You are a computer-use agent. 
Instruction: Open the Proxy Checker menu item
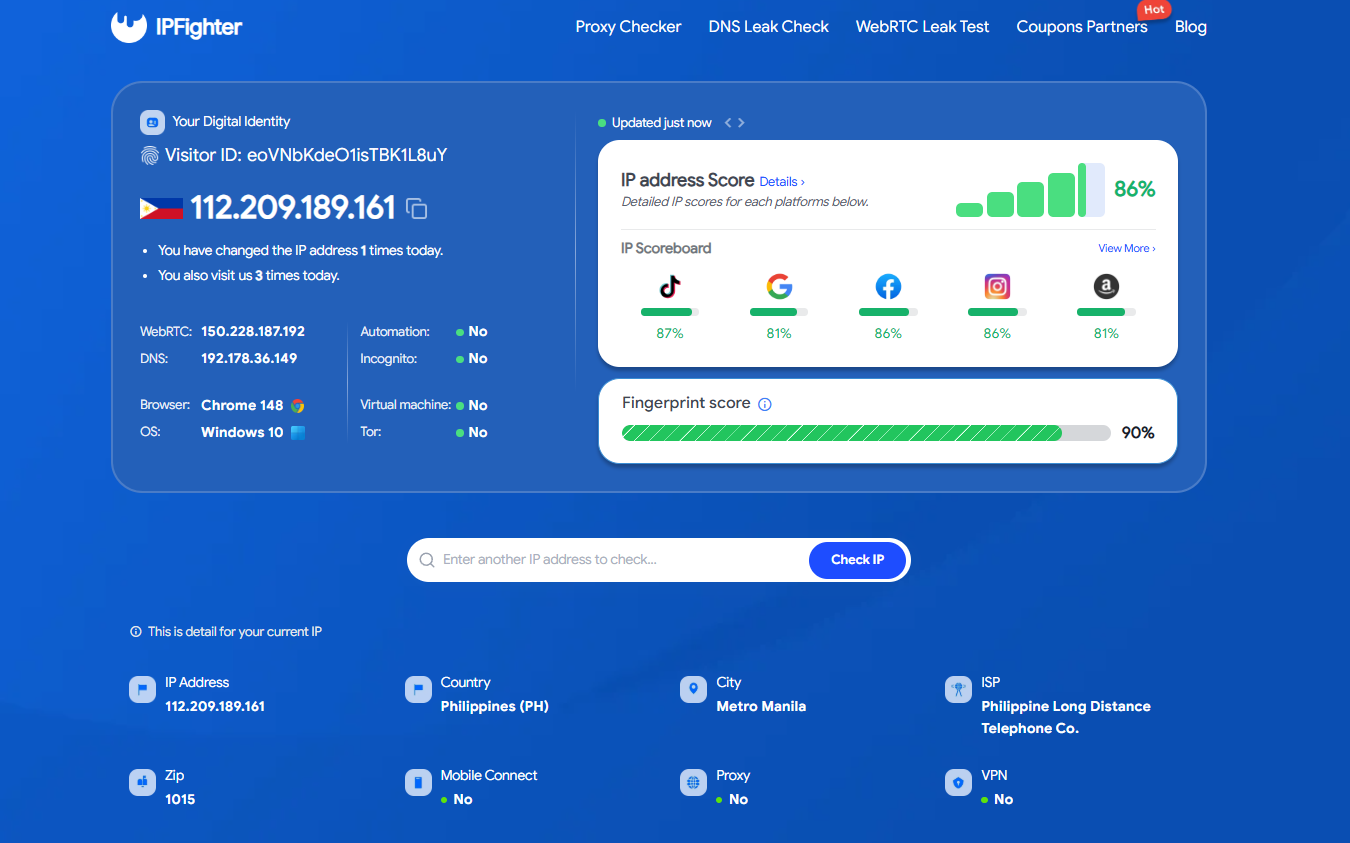[x=628, y=27]
